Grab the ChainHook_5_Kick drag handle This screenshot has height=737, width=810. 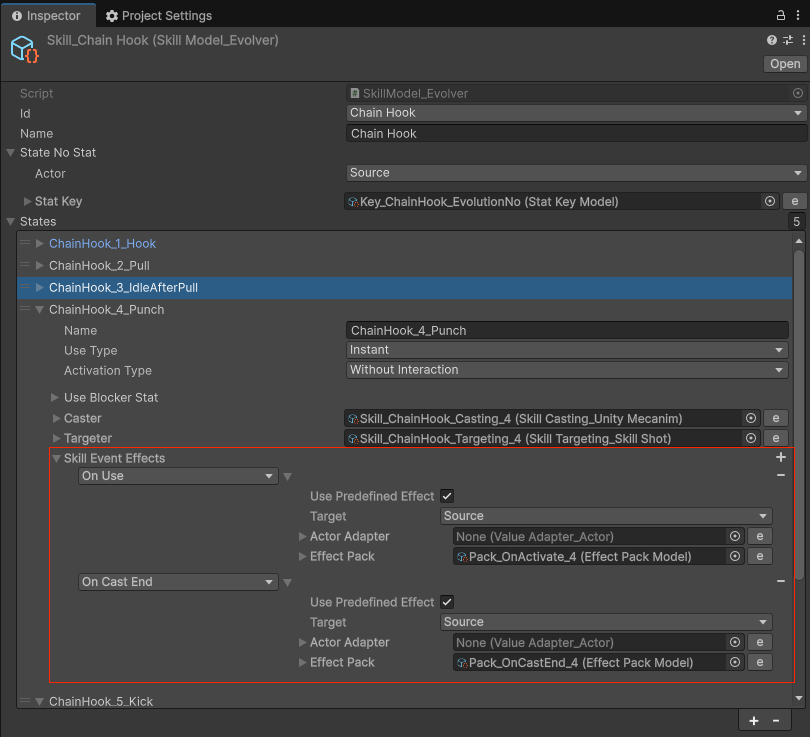coord(25,701)
